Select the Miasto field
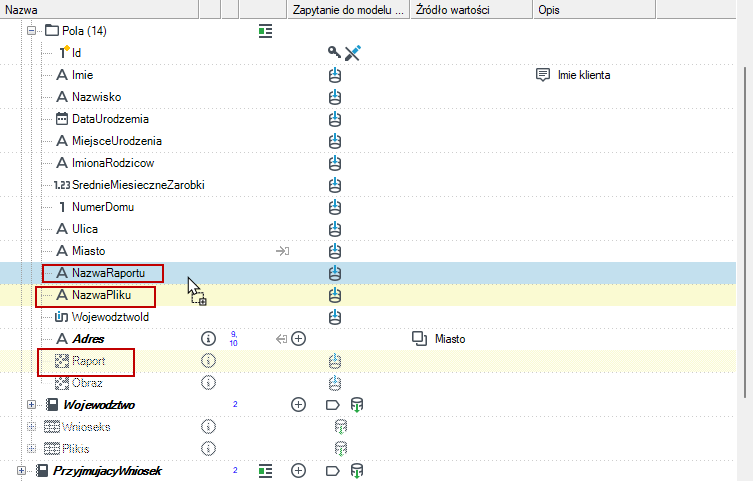Viewport: 753px width, 481px height. 88,251
